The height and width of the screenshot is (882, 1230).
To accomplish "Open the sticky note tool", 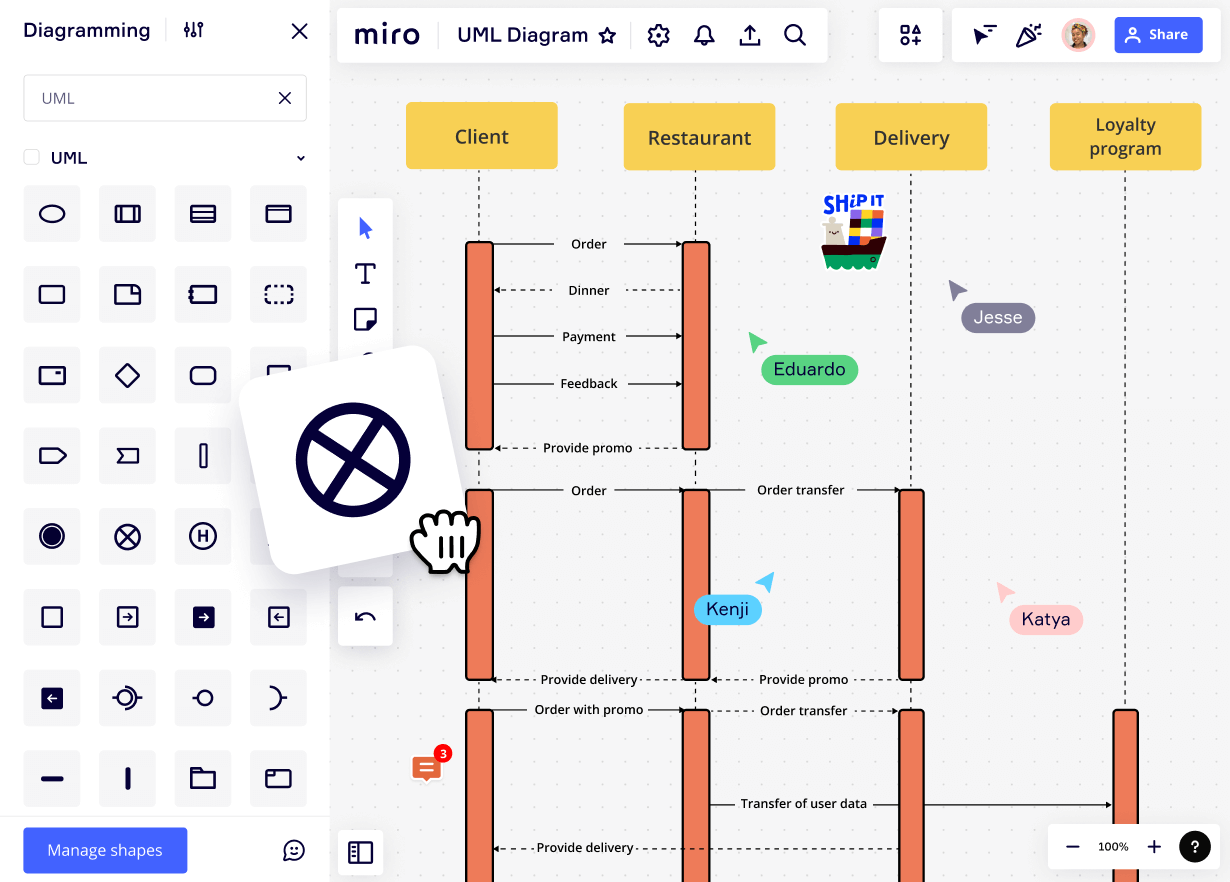I will [365, 318].
